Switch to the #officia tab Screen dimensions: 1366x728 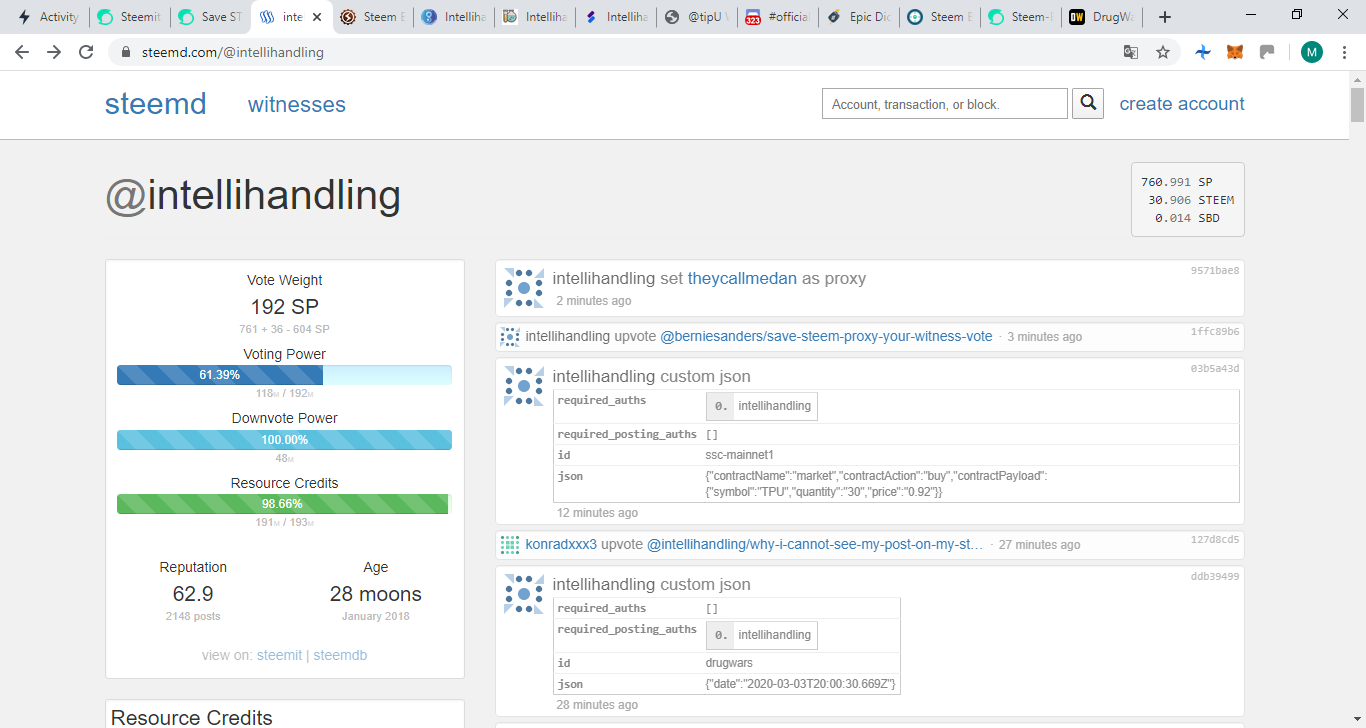779,17
